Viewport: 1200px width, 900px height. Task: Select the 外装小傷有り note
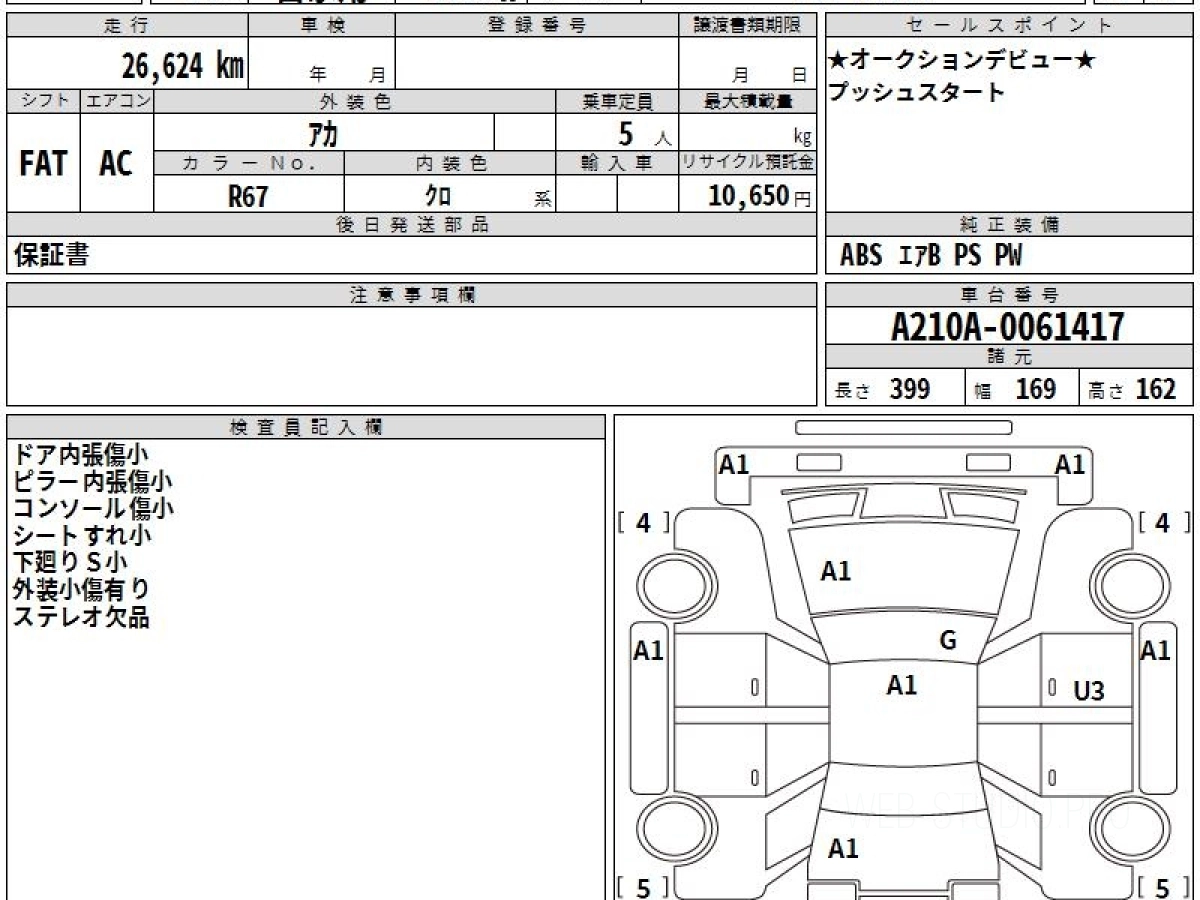click(x=81, y=589)
